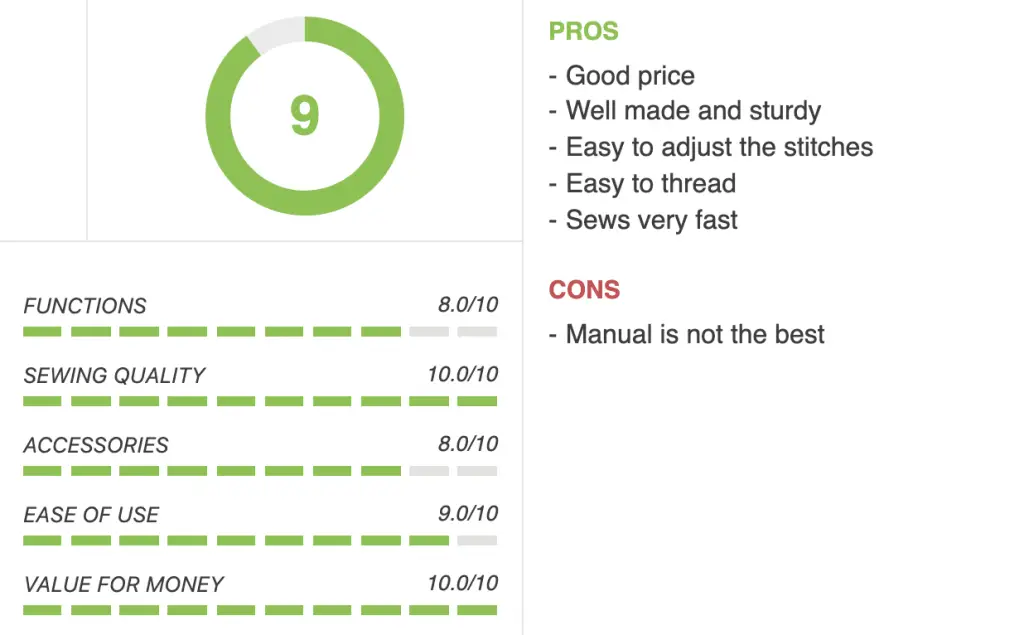The height and width of the screenshot is (635, 1024).
Task: Click the FUNCTIONS rating label
Action: pos(85,306)
